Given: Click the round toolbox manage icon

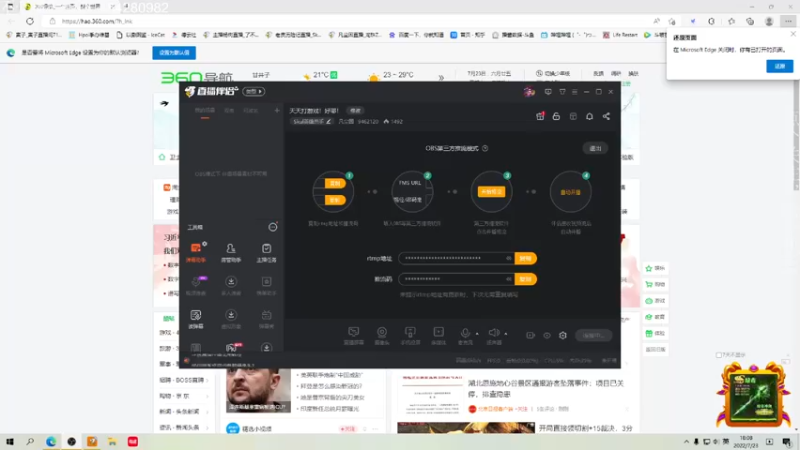Looking at the screenshot, I should click(x=273, y=227).
